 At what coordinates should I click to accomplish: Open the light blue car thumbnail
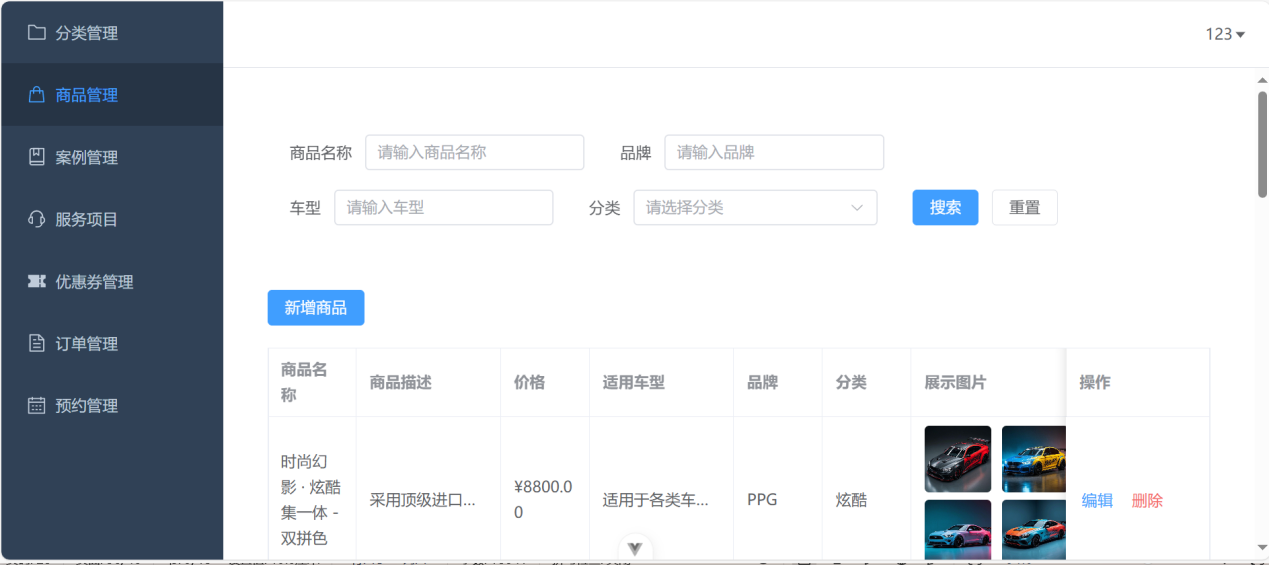pyautogui.click(x=958, y=530)
